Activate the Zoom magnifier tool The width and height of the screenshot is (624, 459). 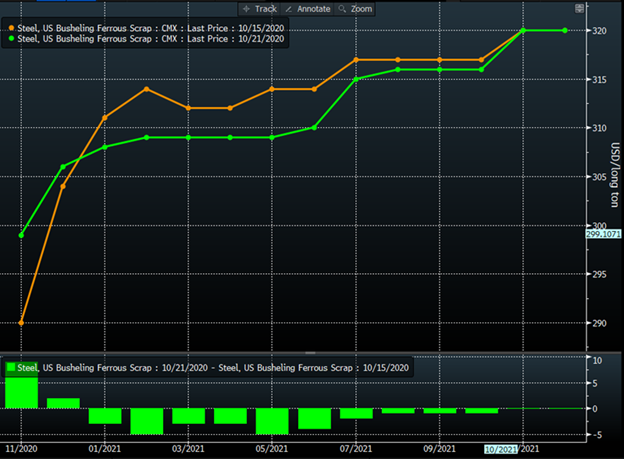click(355, 8)
